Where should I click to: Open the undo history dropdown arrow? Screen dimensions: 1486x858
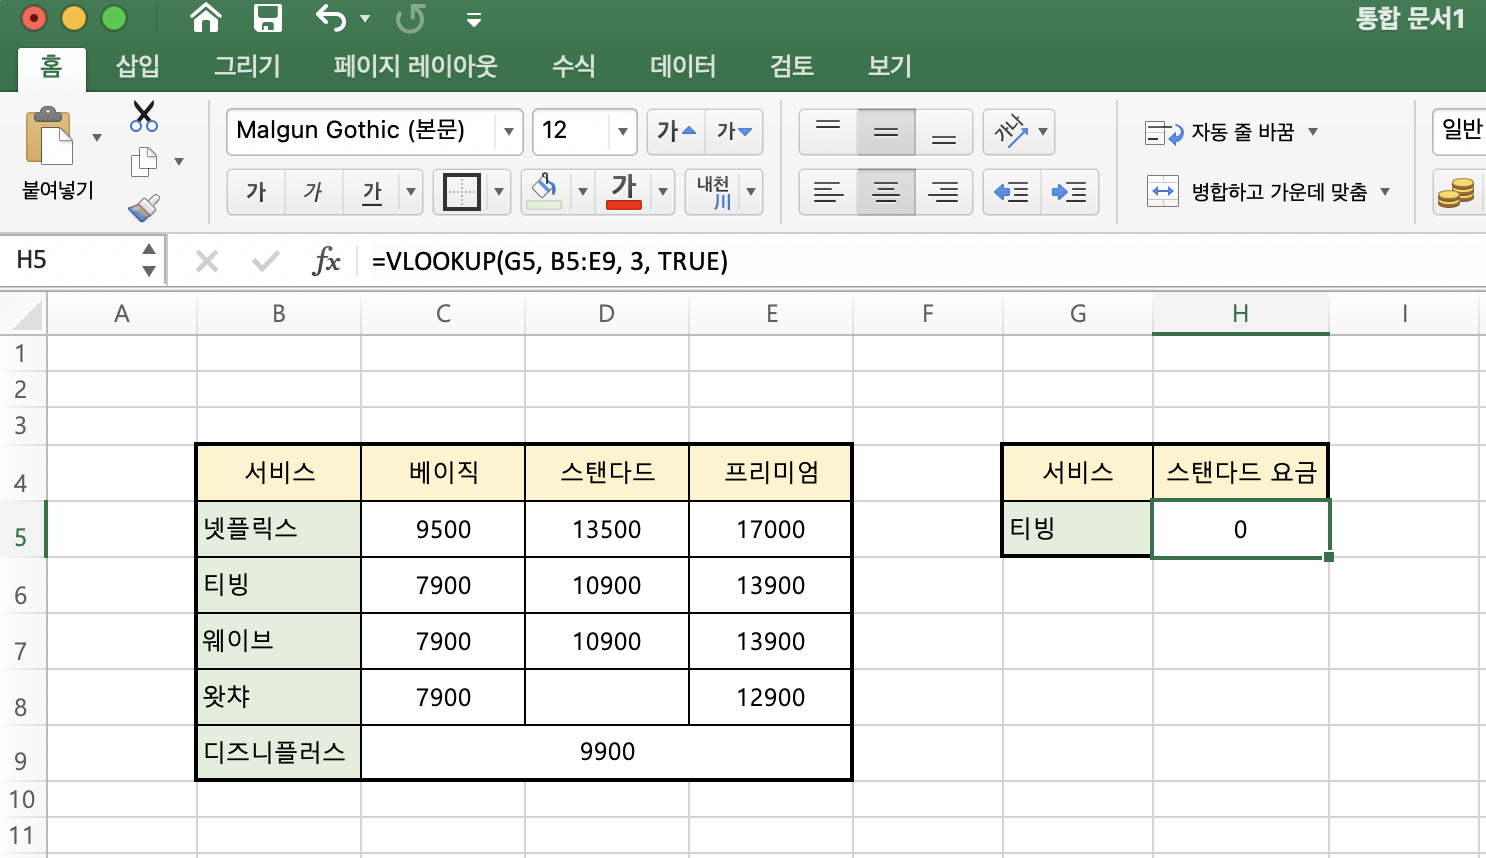pos(365,19)
